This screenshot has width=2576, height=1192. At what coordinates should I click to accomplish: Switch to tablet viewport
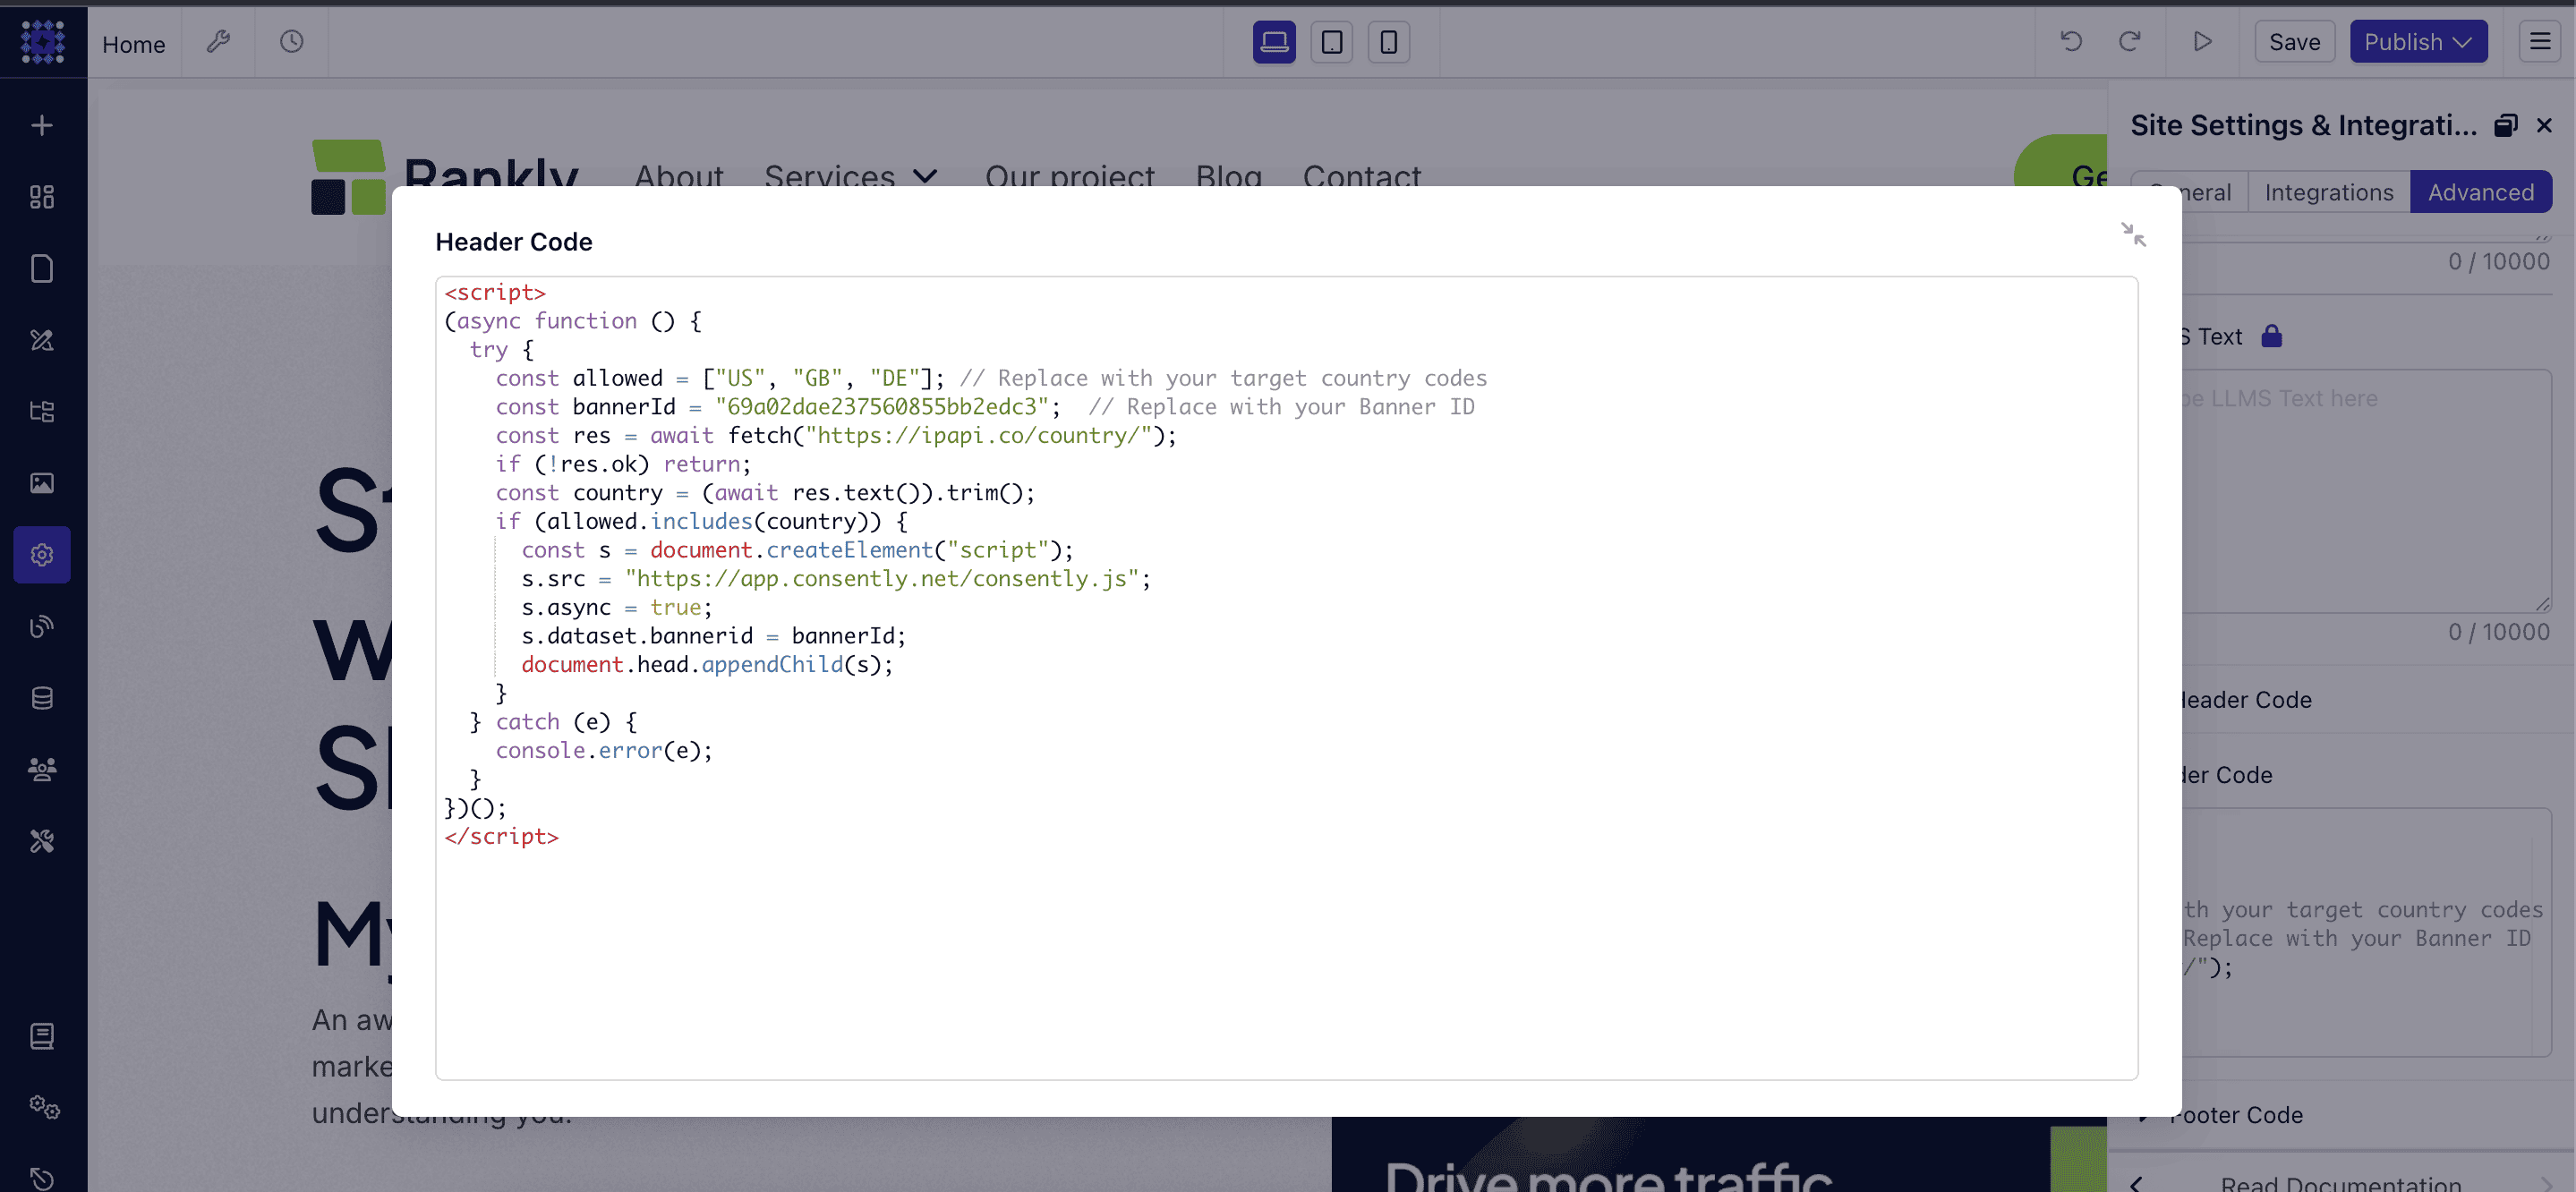1331,42
